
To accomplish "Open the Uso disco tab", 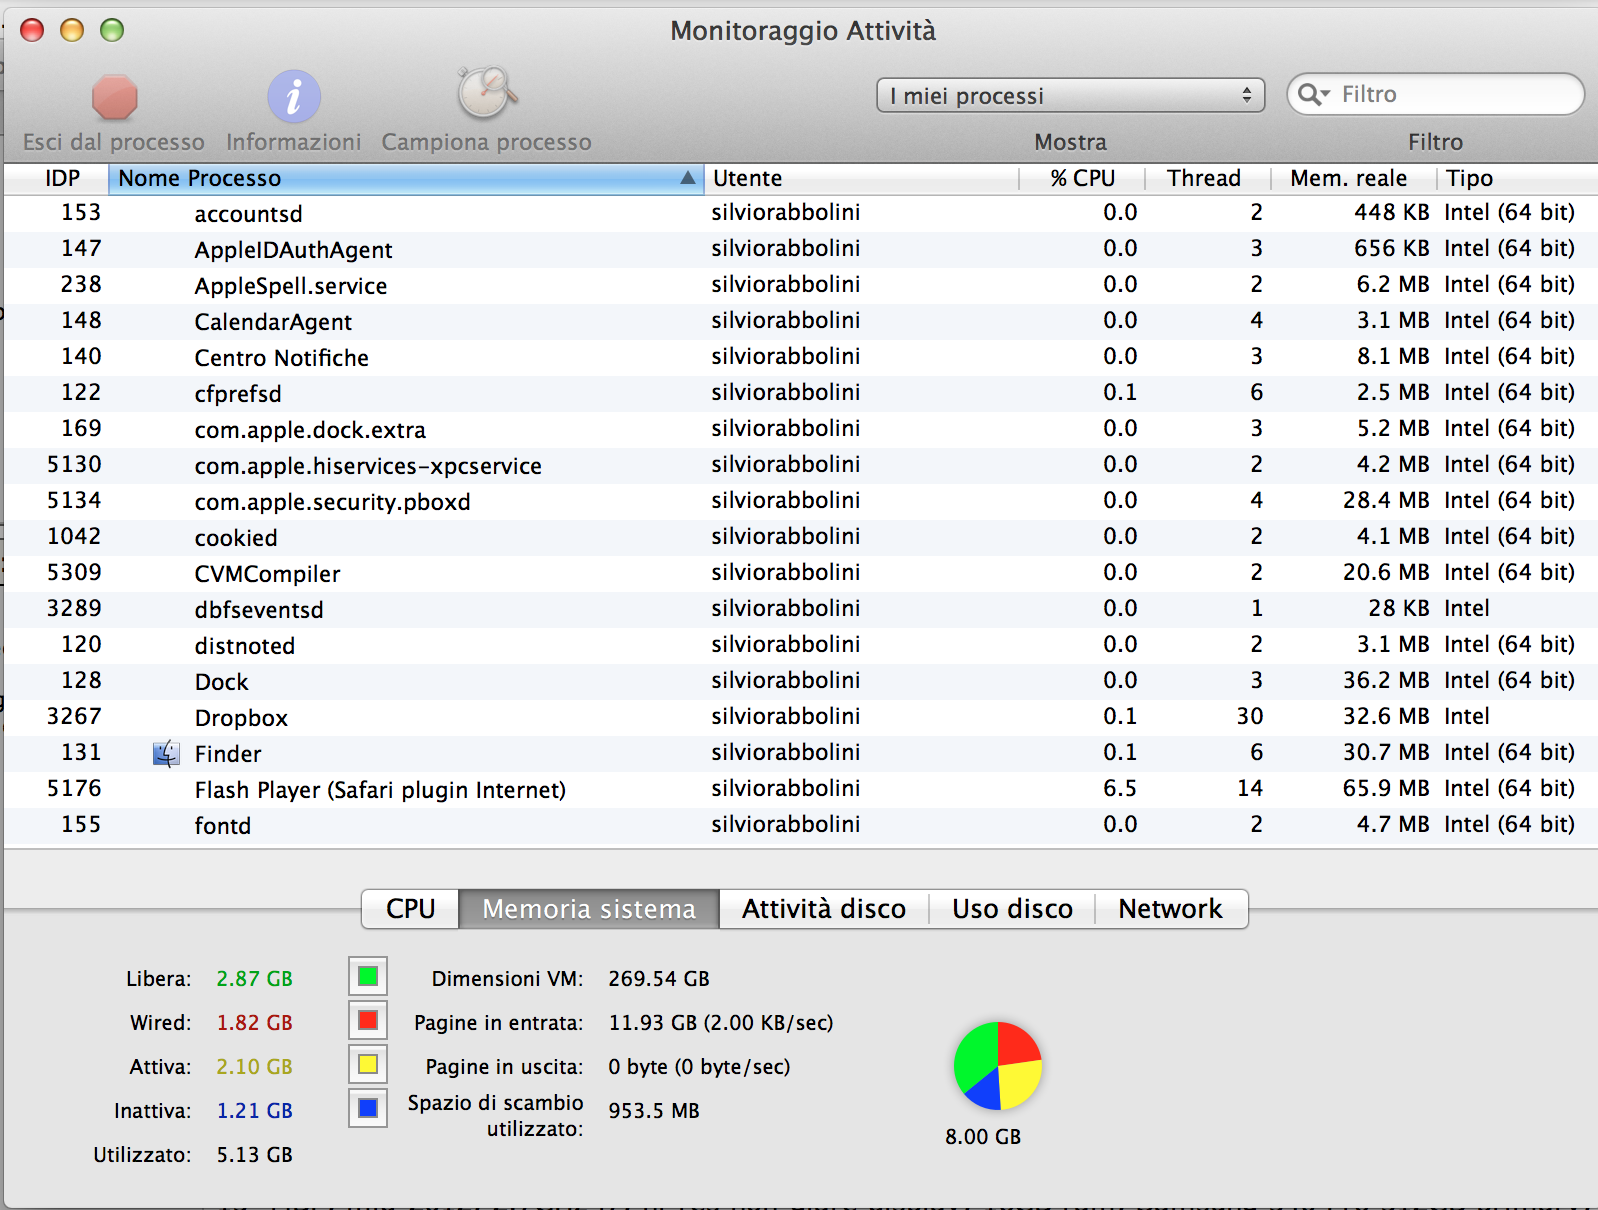I will [x=1012, y=909].
